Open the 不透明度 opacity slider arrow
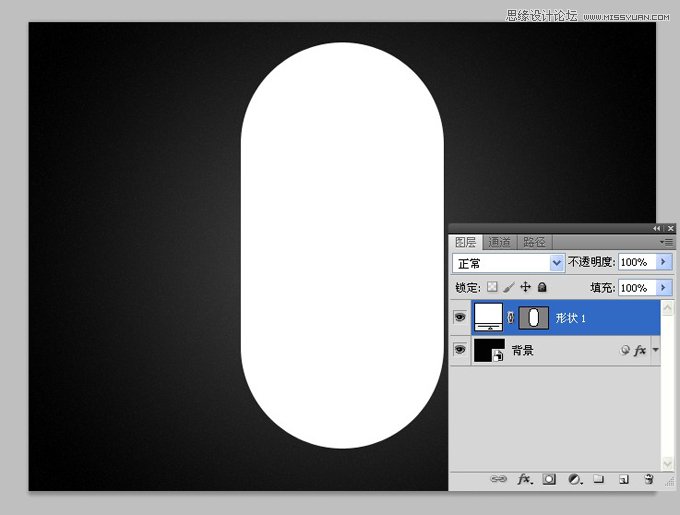Viewport: 680px width, 515px height. [664, 262]
